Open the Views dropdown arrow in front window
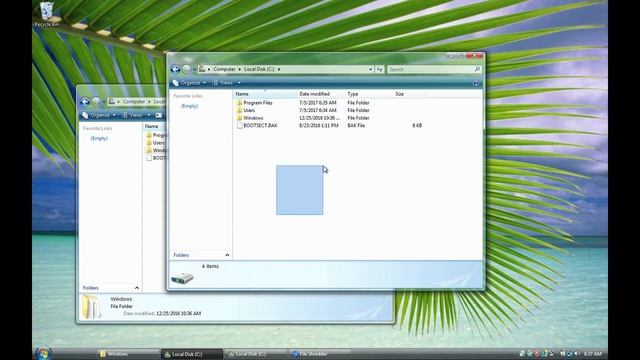 [x=239, y=83]
